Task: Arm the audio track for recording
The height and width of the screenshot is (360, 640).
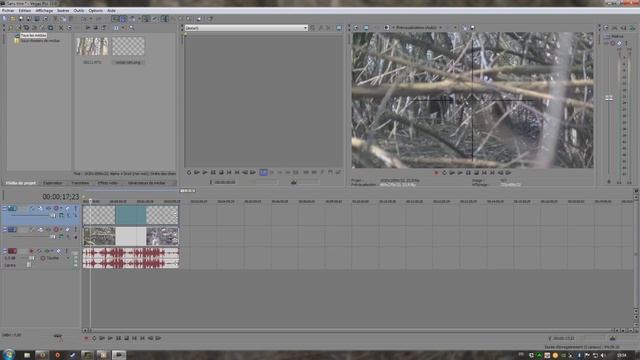Action: point(31,251)
